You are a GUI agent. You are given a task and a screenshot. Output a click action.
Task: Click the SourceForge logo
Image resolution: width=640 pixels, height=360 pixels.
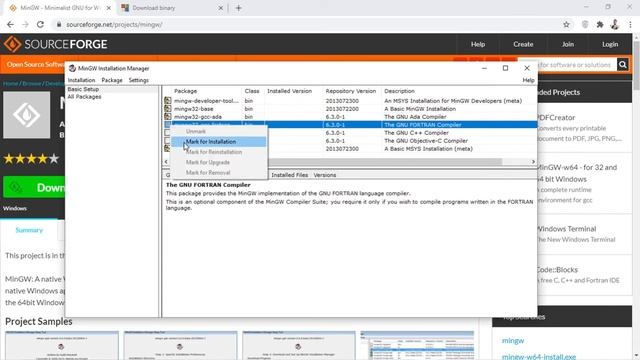(56, 44)
